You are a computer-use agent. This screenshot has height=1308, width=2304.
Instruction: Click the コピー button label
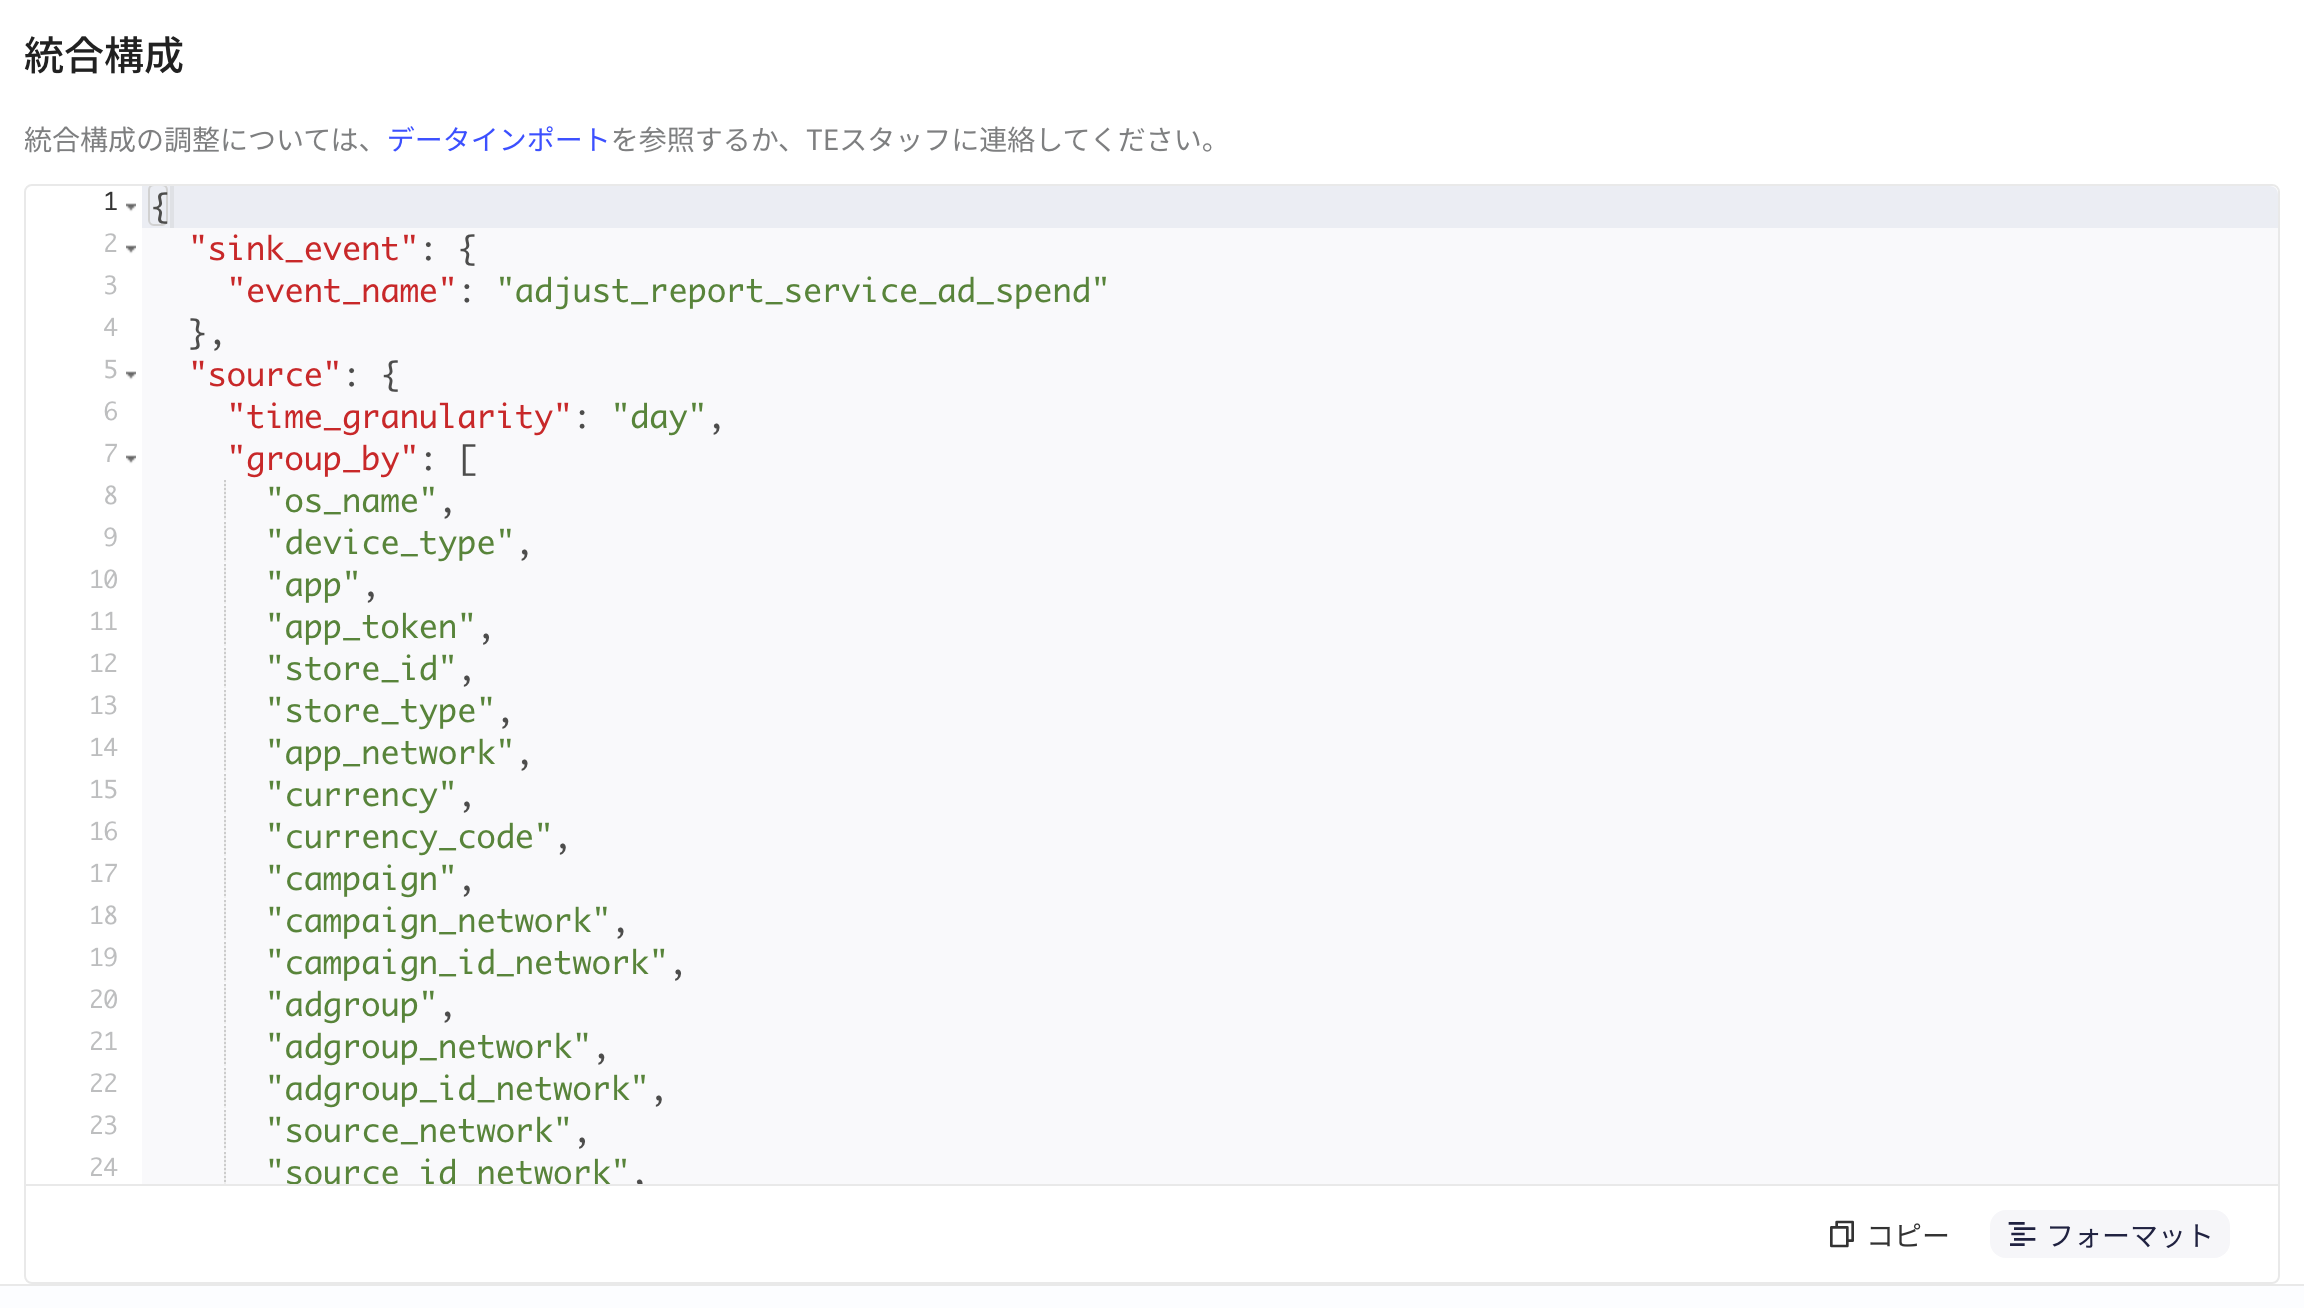pos(1908,1235)
